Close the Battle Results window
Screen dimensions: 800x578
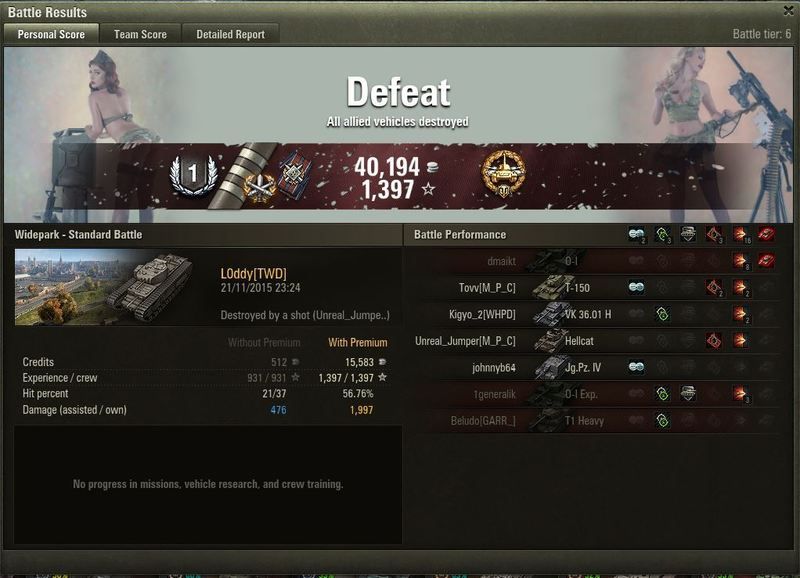coord(789,10)
